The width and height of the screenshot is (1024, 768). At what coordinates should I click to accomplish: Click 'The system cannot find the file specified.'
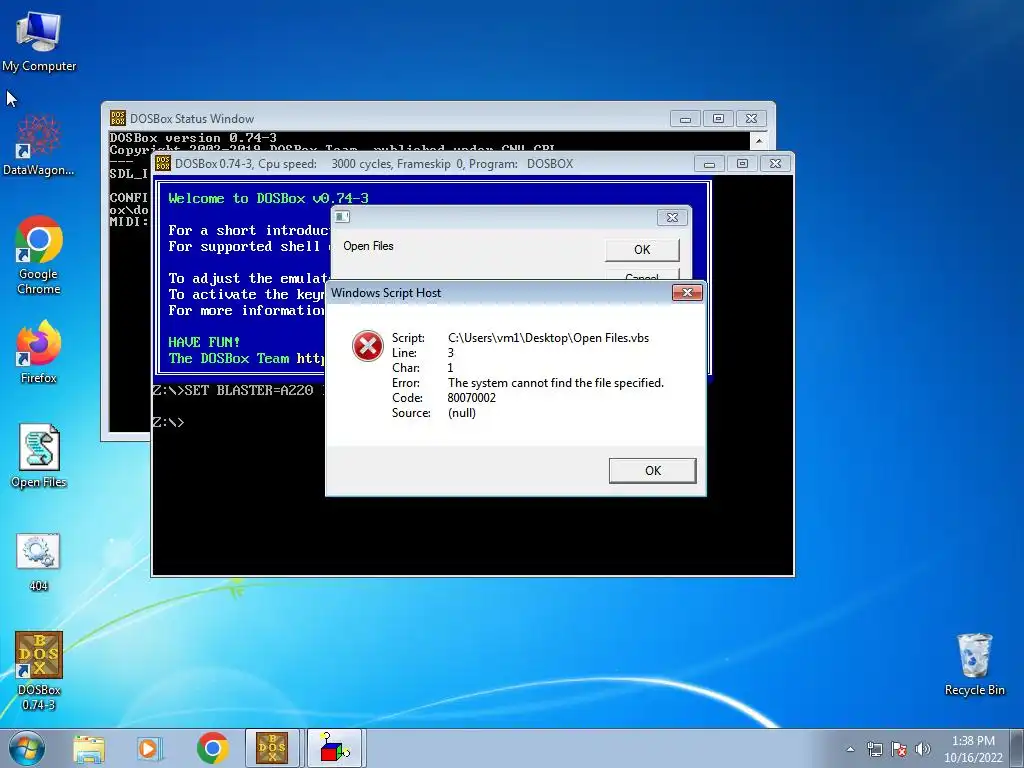tap(556, 383)
